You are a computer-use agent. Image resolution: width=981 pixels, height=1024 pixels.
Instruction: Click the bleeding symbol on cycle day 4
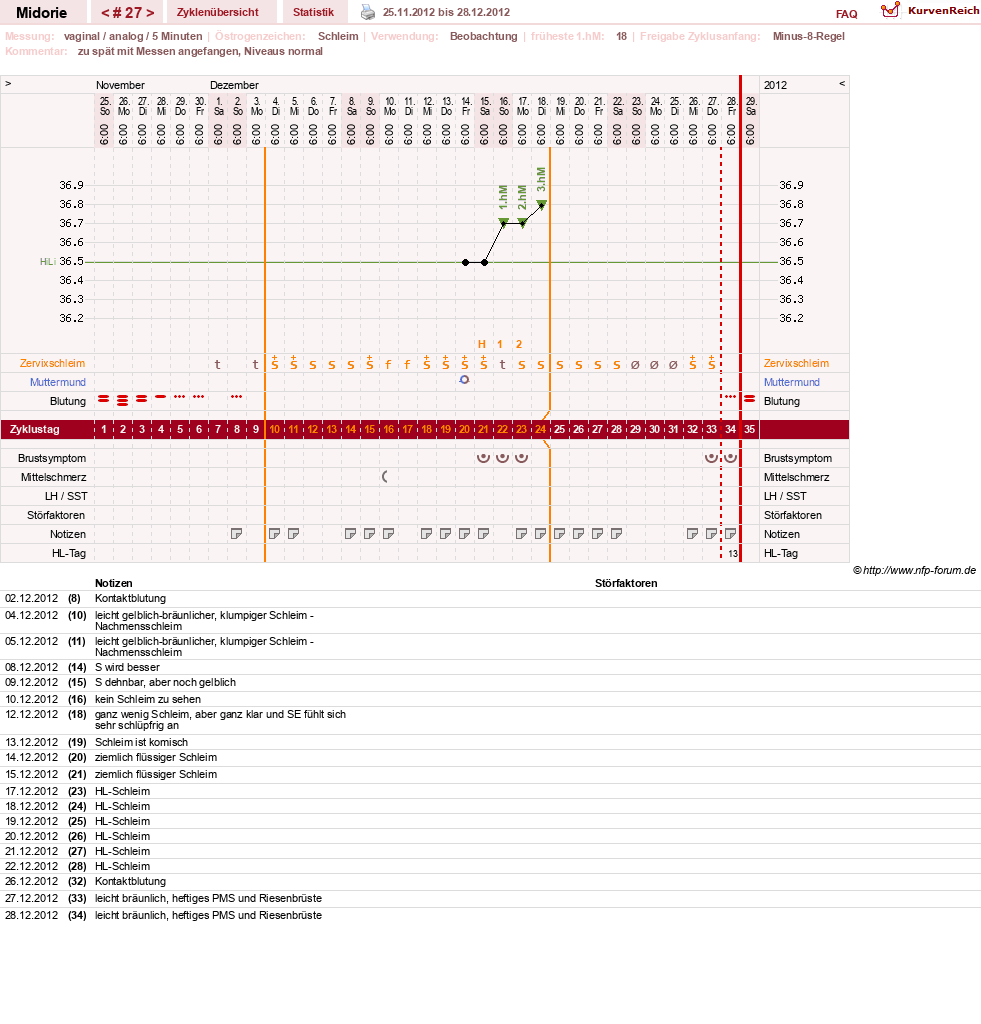161,396
